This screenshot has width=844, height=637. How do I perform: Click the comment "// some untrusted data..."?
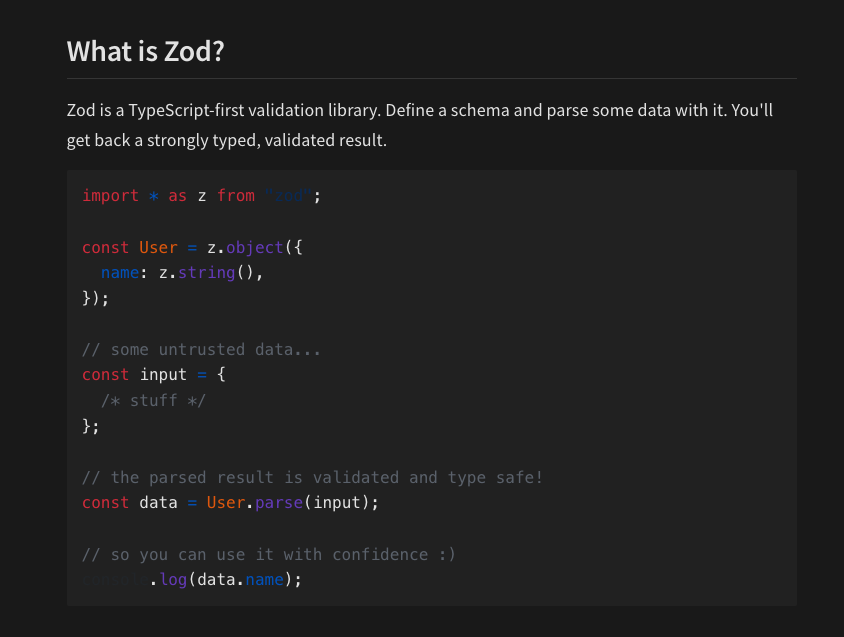tap(201, 349)
